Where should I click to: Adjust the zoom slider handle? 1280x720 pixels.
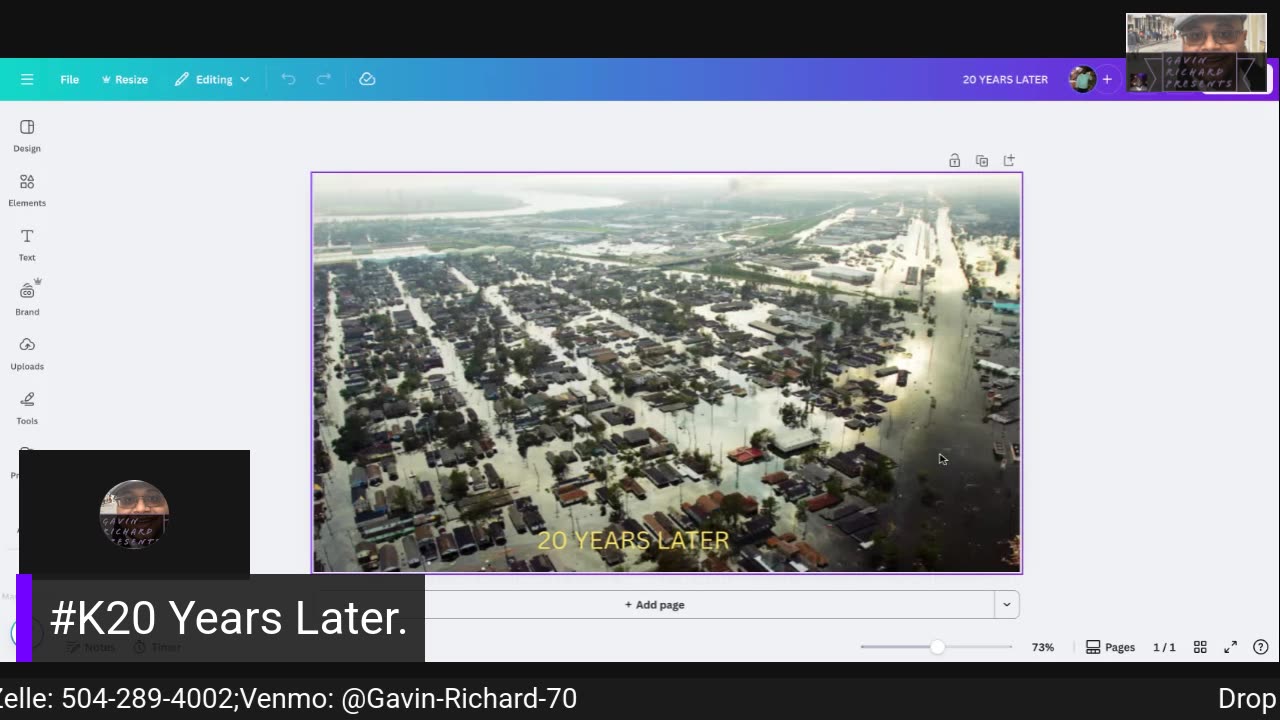937,647
